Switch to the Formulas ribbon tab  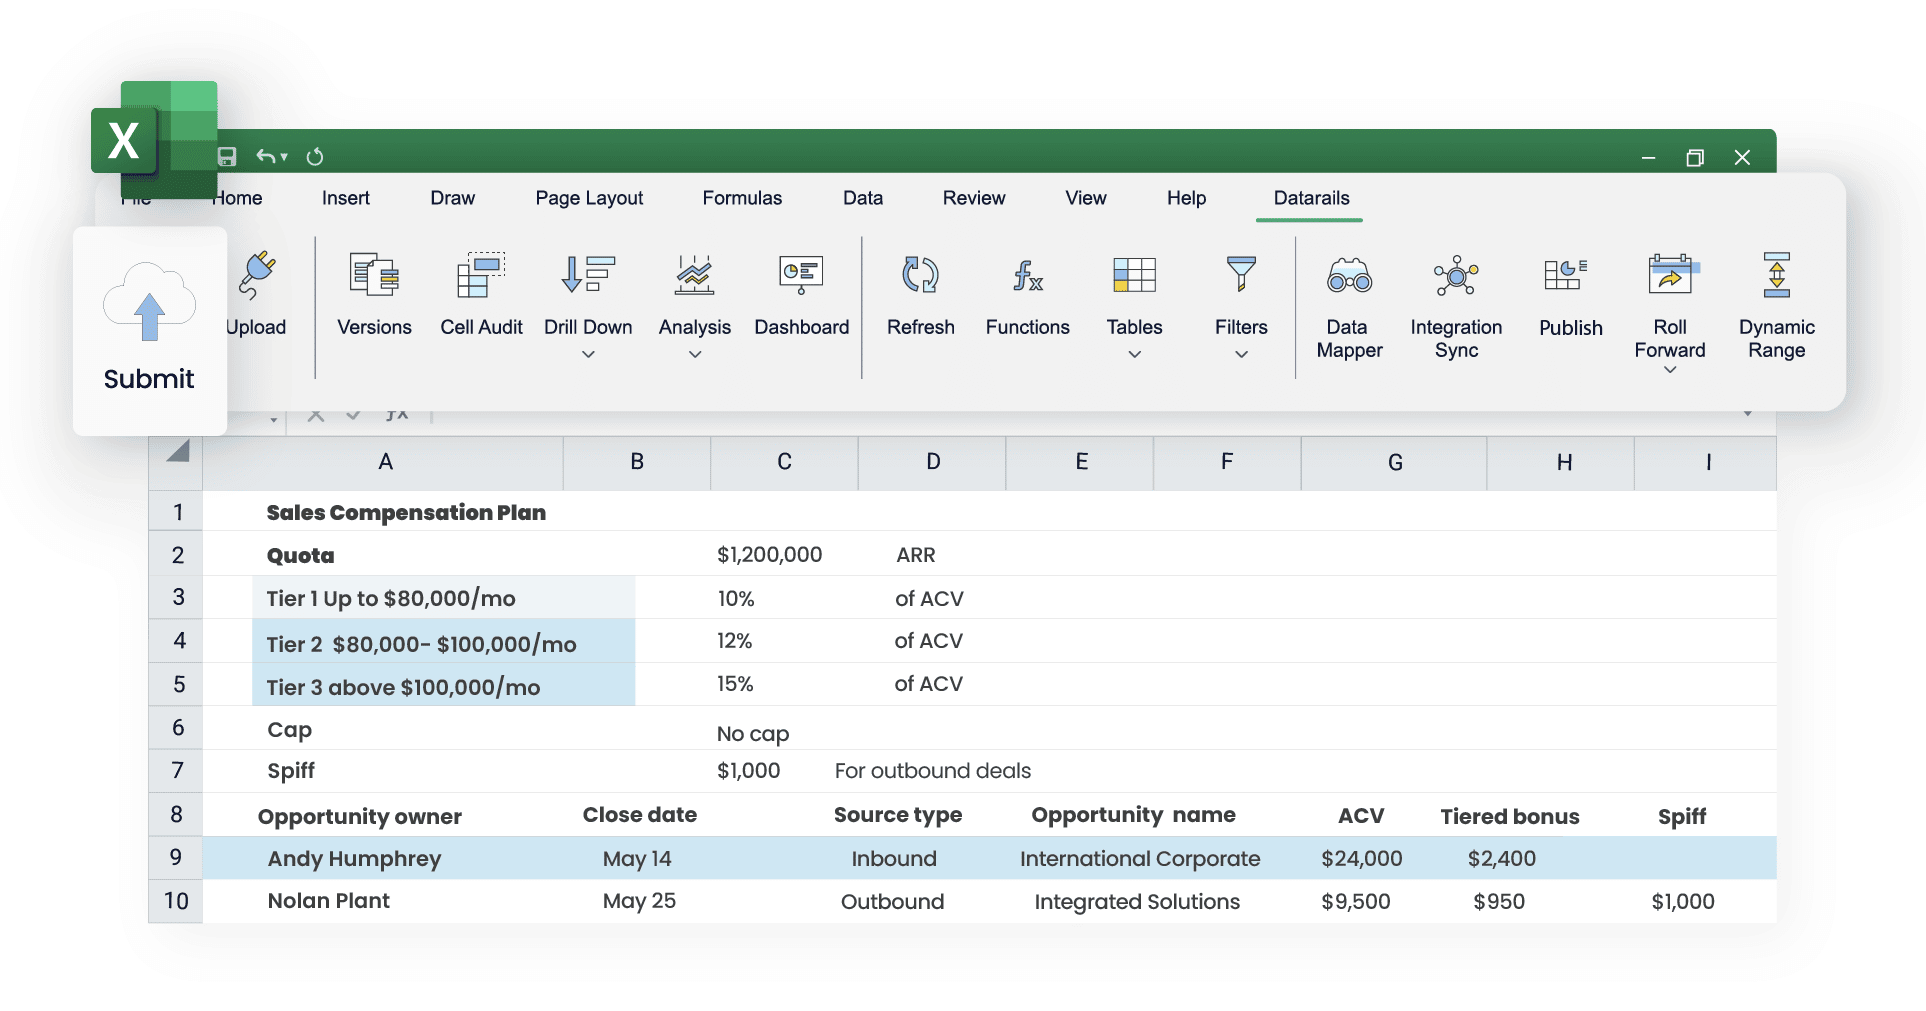coord(742,198)
